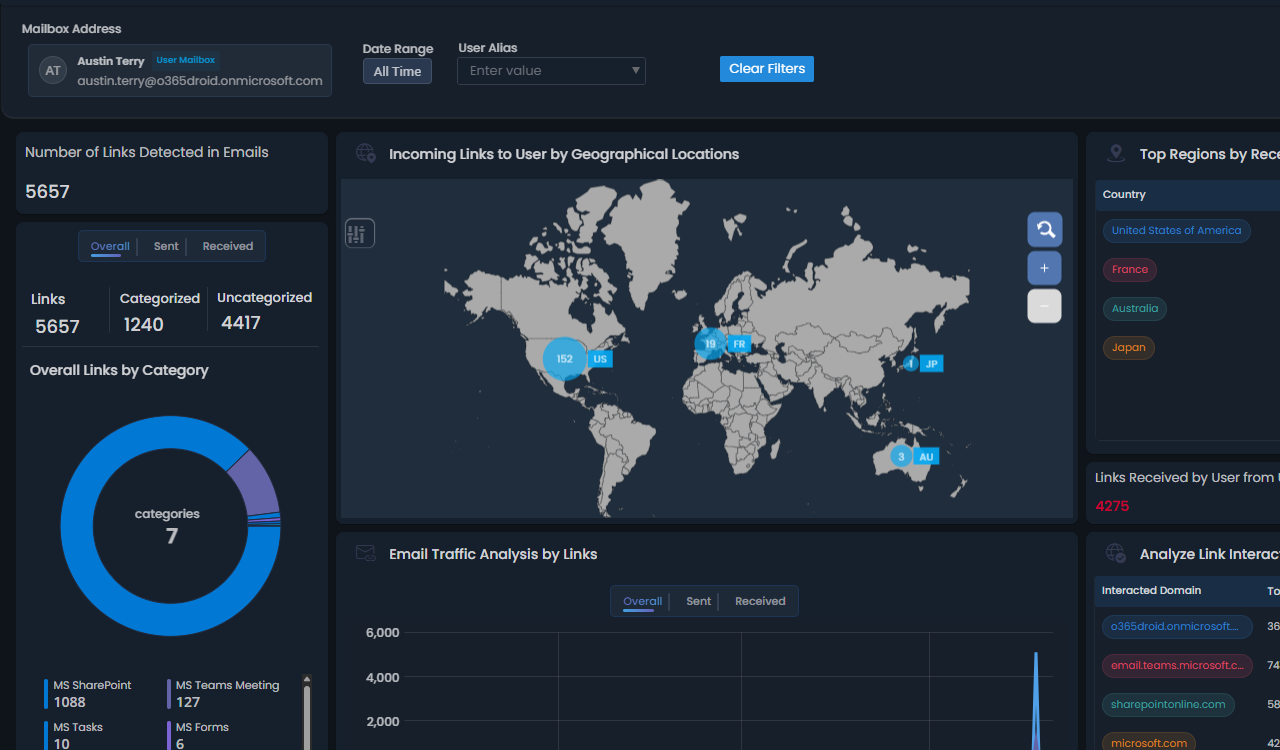Open the User Mailbox link
1280x750 pixels.
[x=185, y=59]
